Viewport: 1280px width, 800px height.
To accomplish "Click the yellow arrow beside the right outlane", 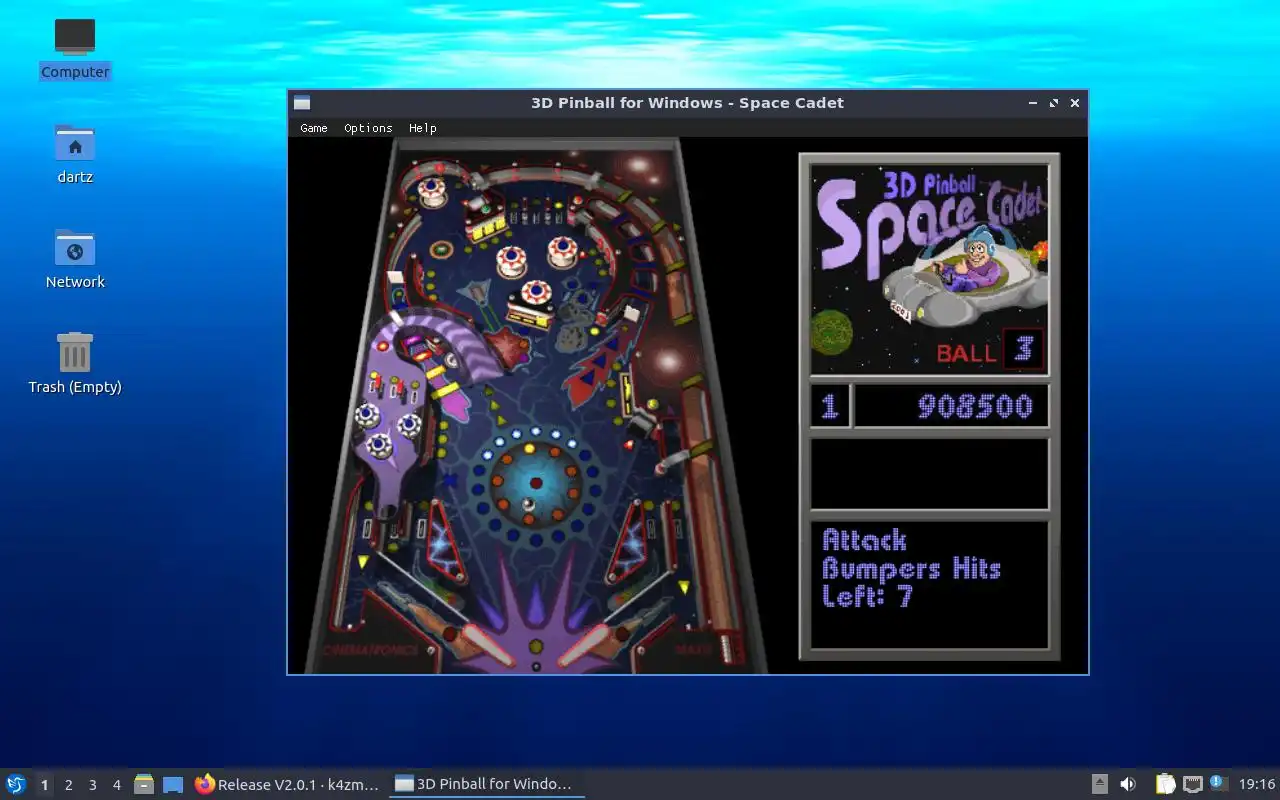I will coord(684,587).
